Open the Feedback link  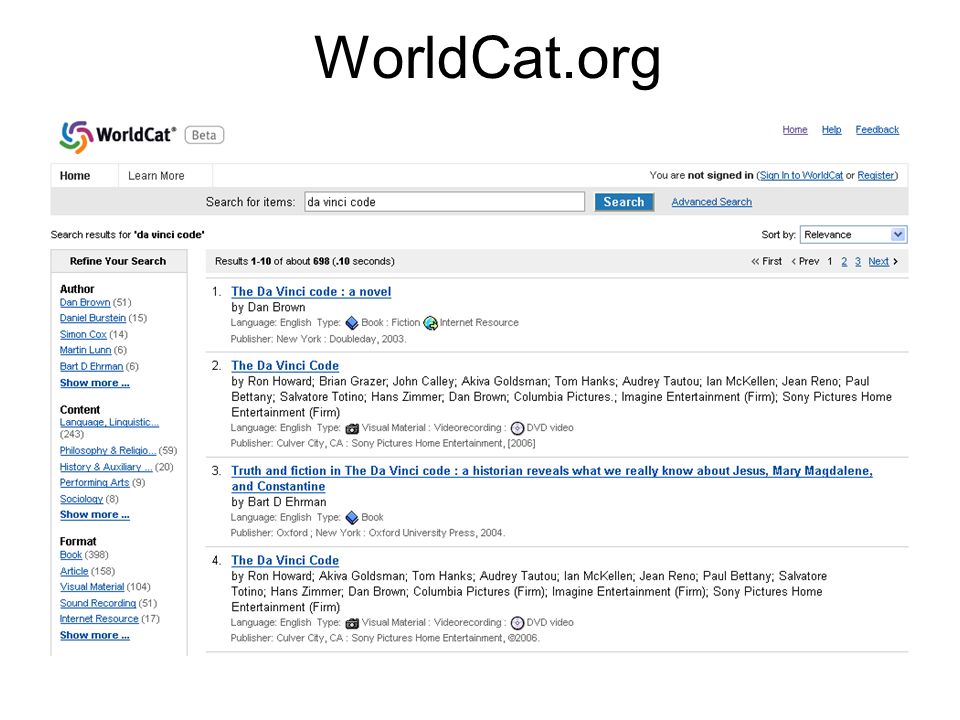877,130
